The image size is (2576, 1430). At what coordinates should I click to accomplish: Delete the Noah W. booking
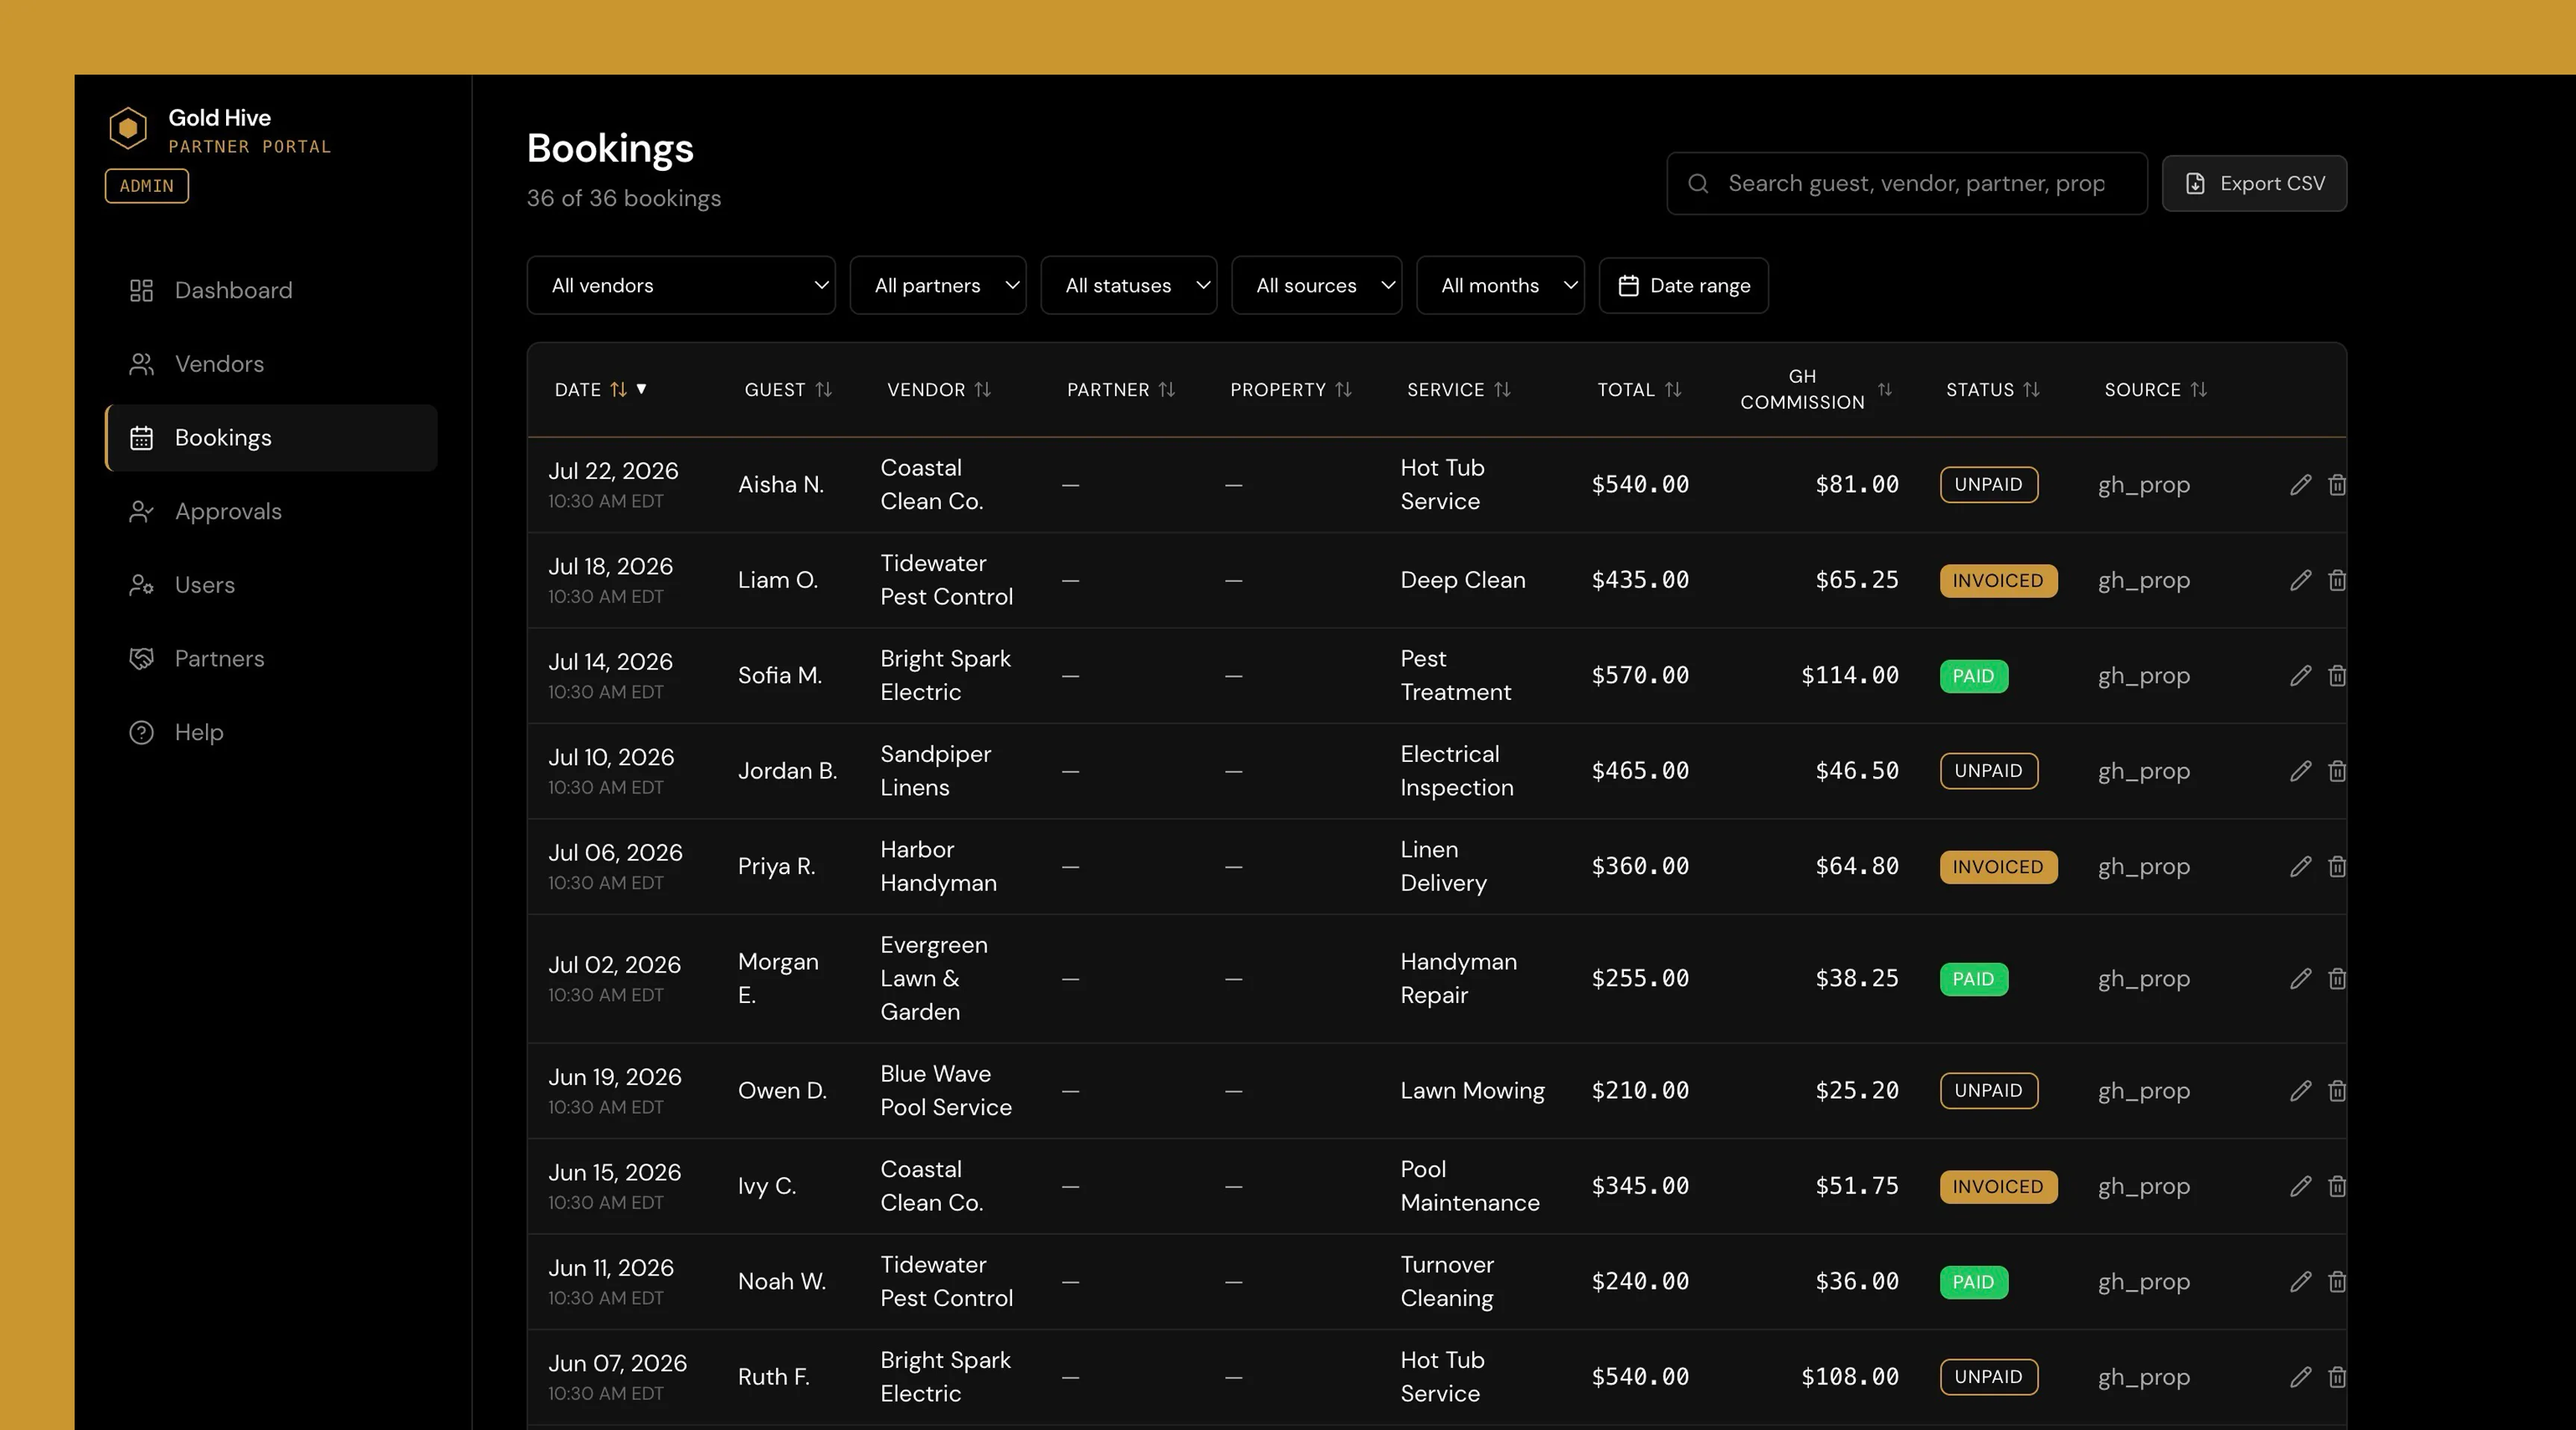coord(2336,1281)
